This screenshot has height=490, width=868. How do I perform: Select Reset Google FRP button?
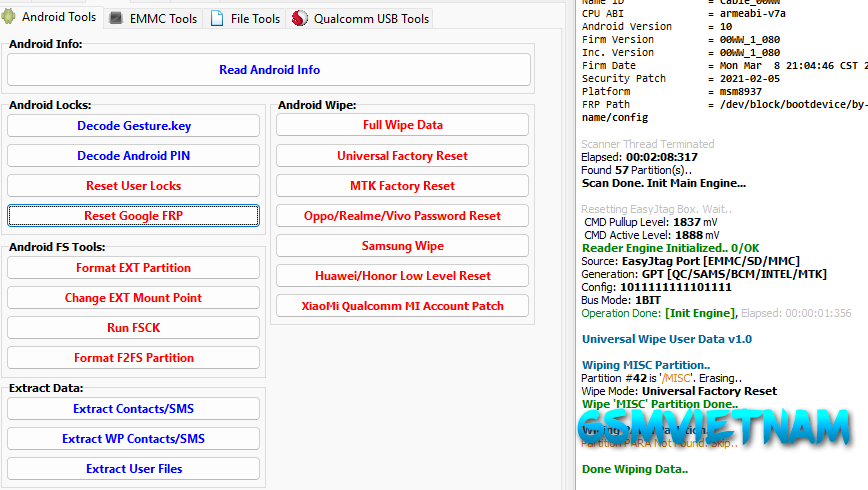(133, 216)
